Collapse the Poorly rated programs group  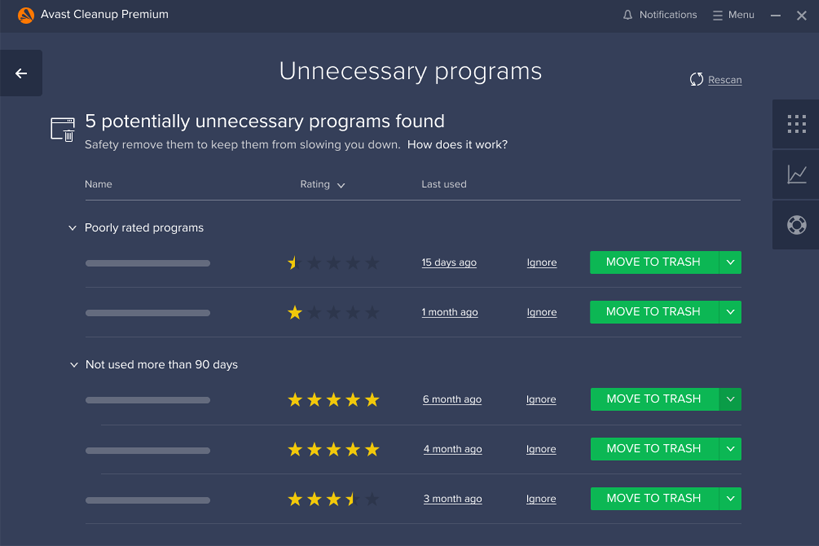tap(73, 228)
